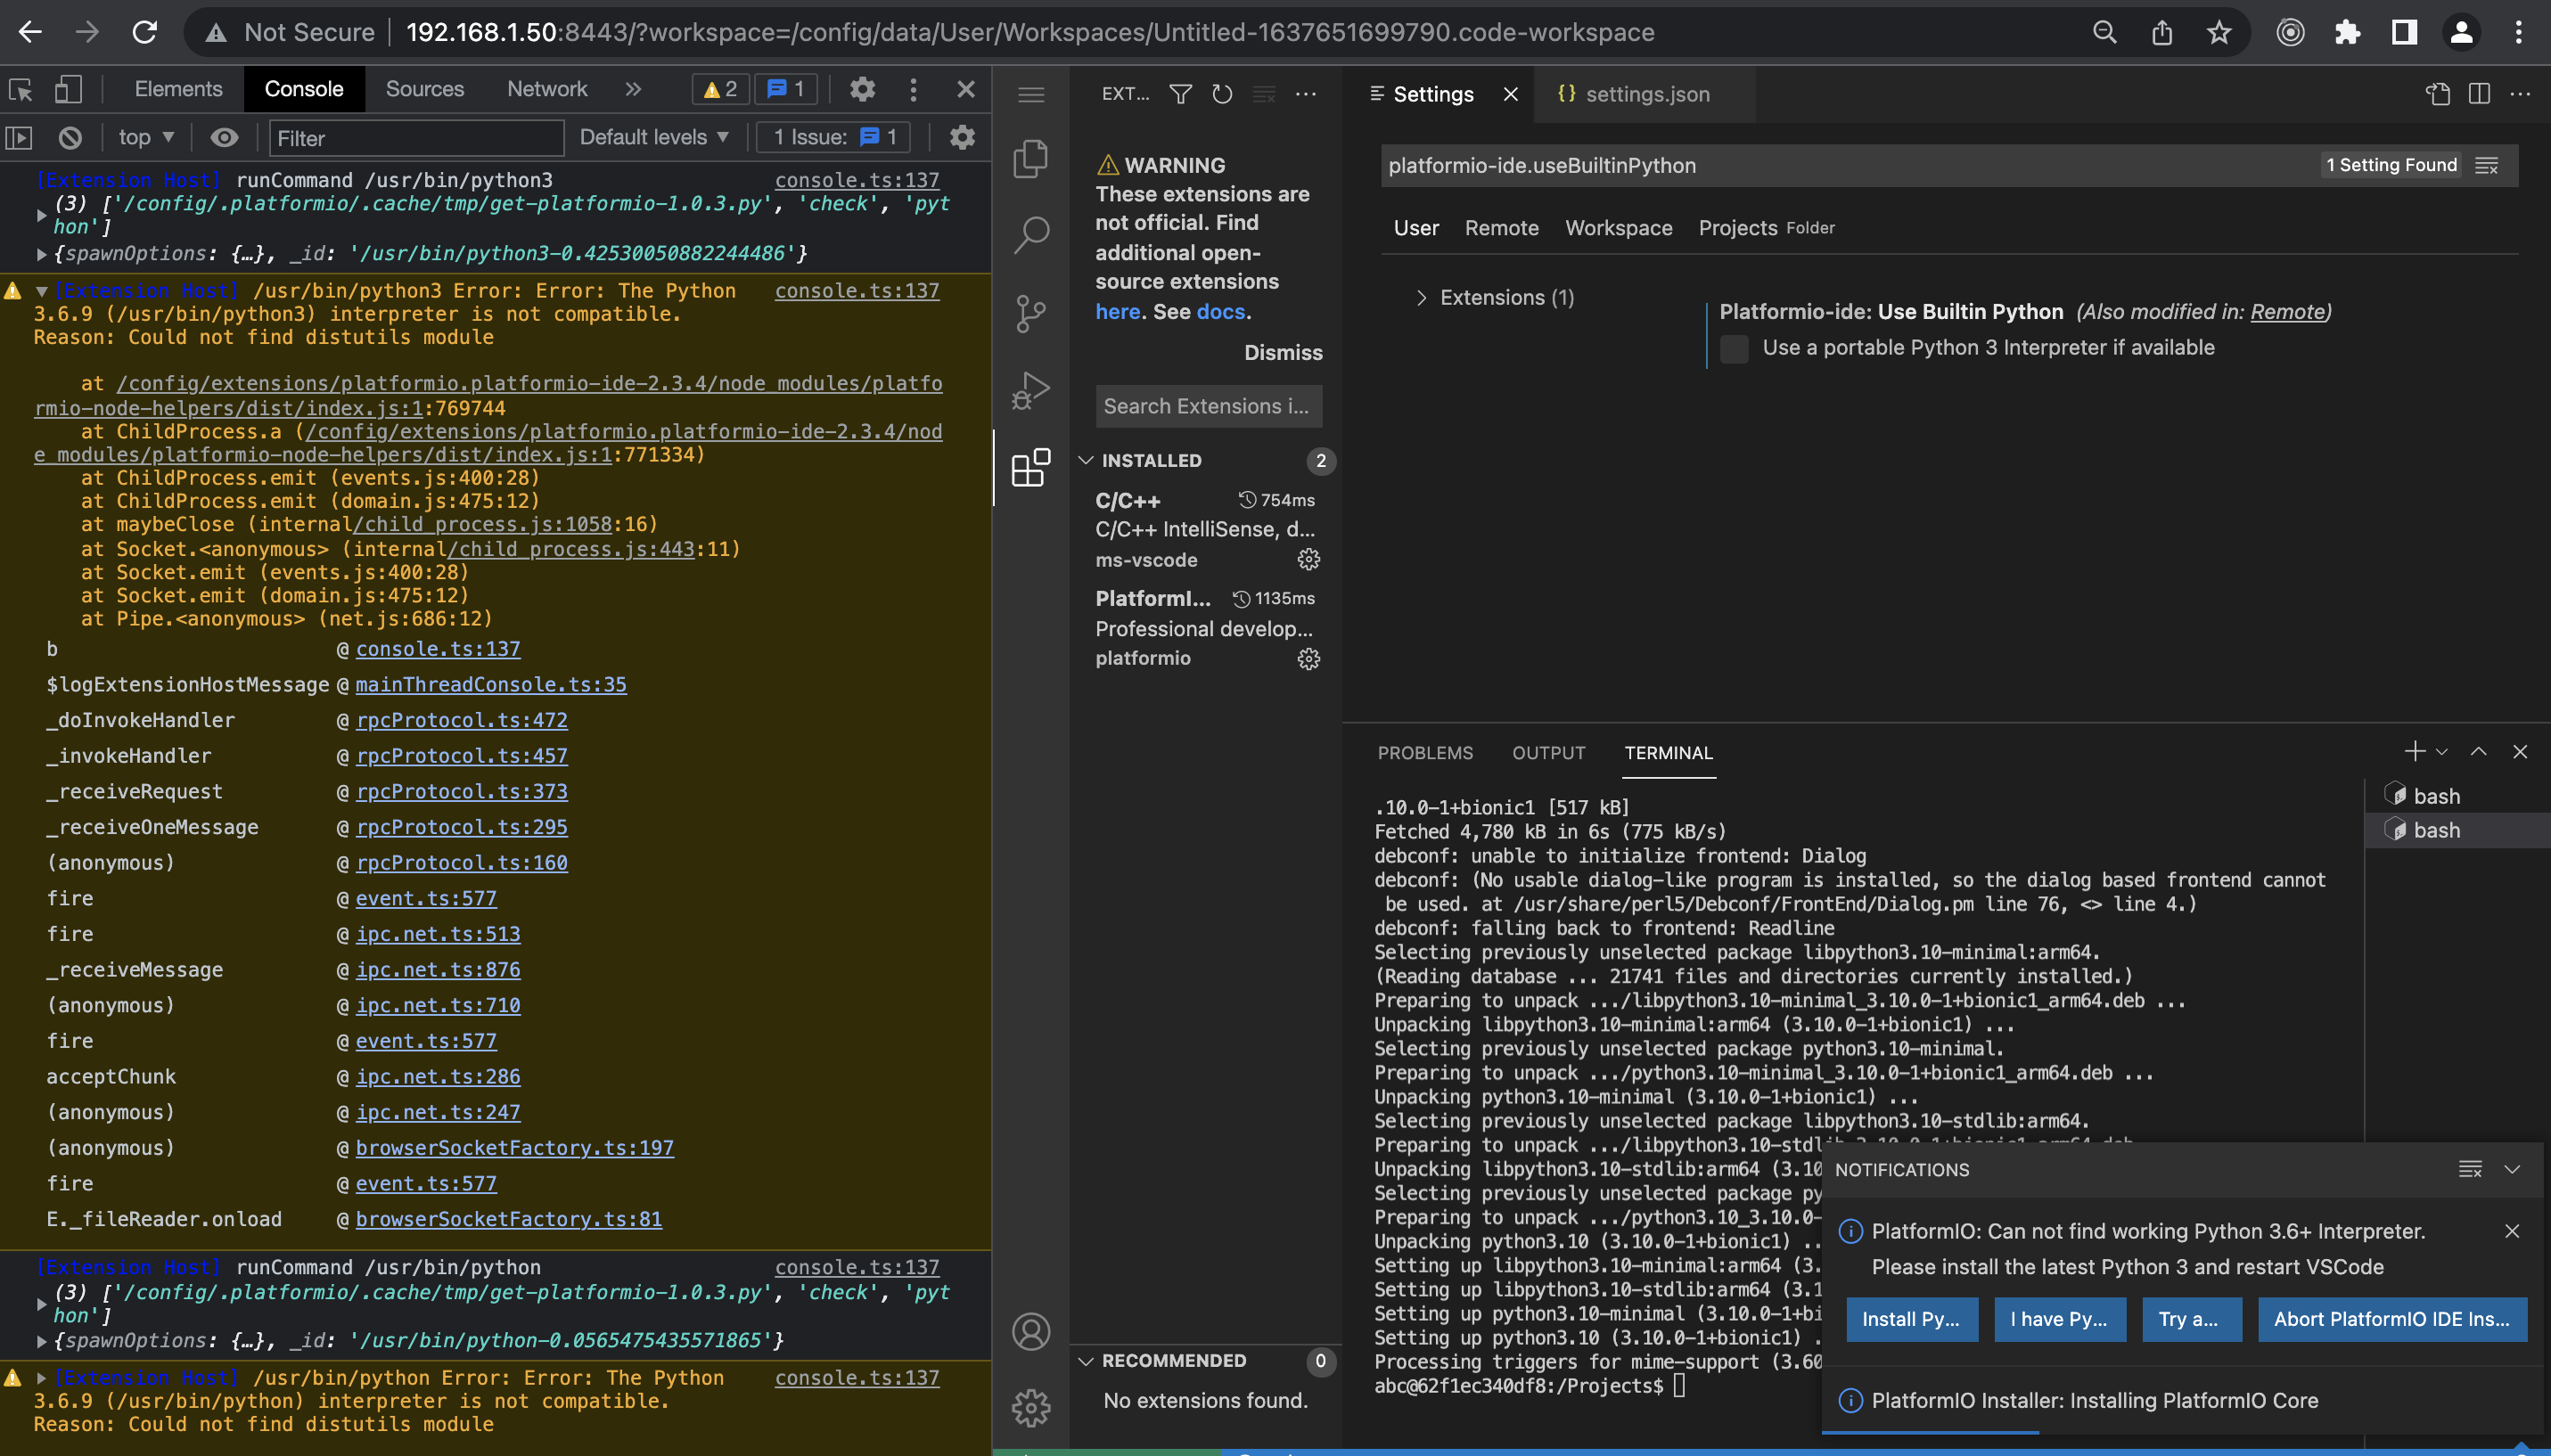Click the filter extensions funnel icon
Image resolution: width=2551 pixels, height=1456 pixels.
point(1180,94)
